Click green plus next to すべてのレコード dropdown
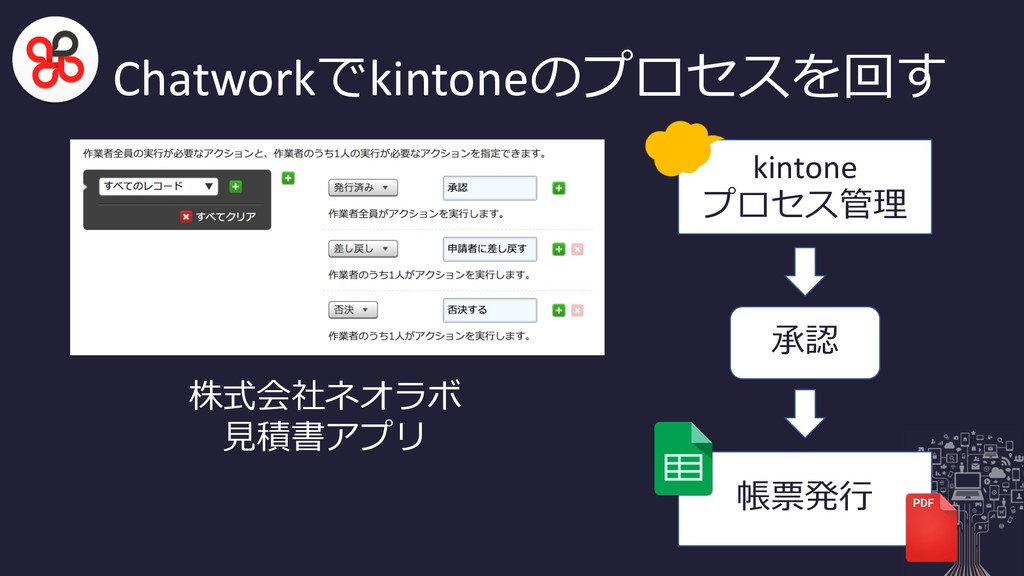The height and width of the screenshot is (576, 1024). pyautogui.click(x=236, y=187)
